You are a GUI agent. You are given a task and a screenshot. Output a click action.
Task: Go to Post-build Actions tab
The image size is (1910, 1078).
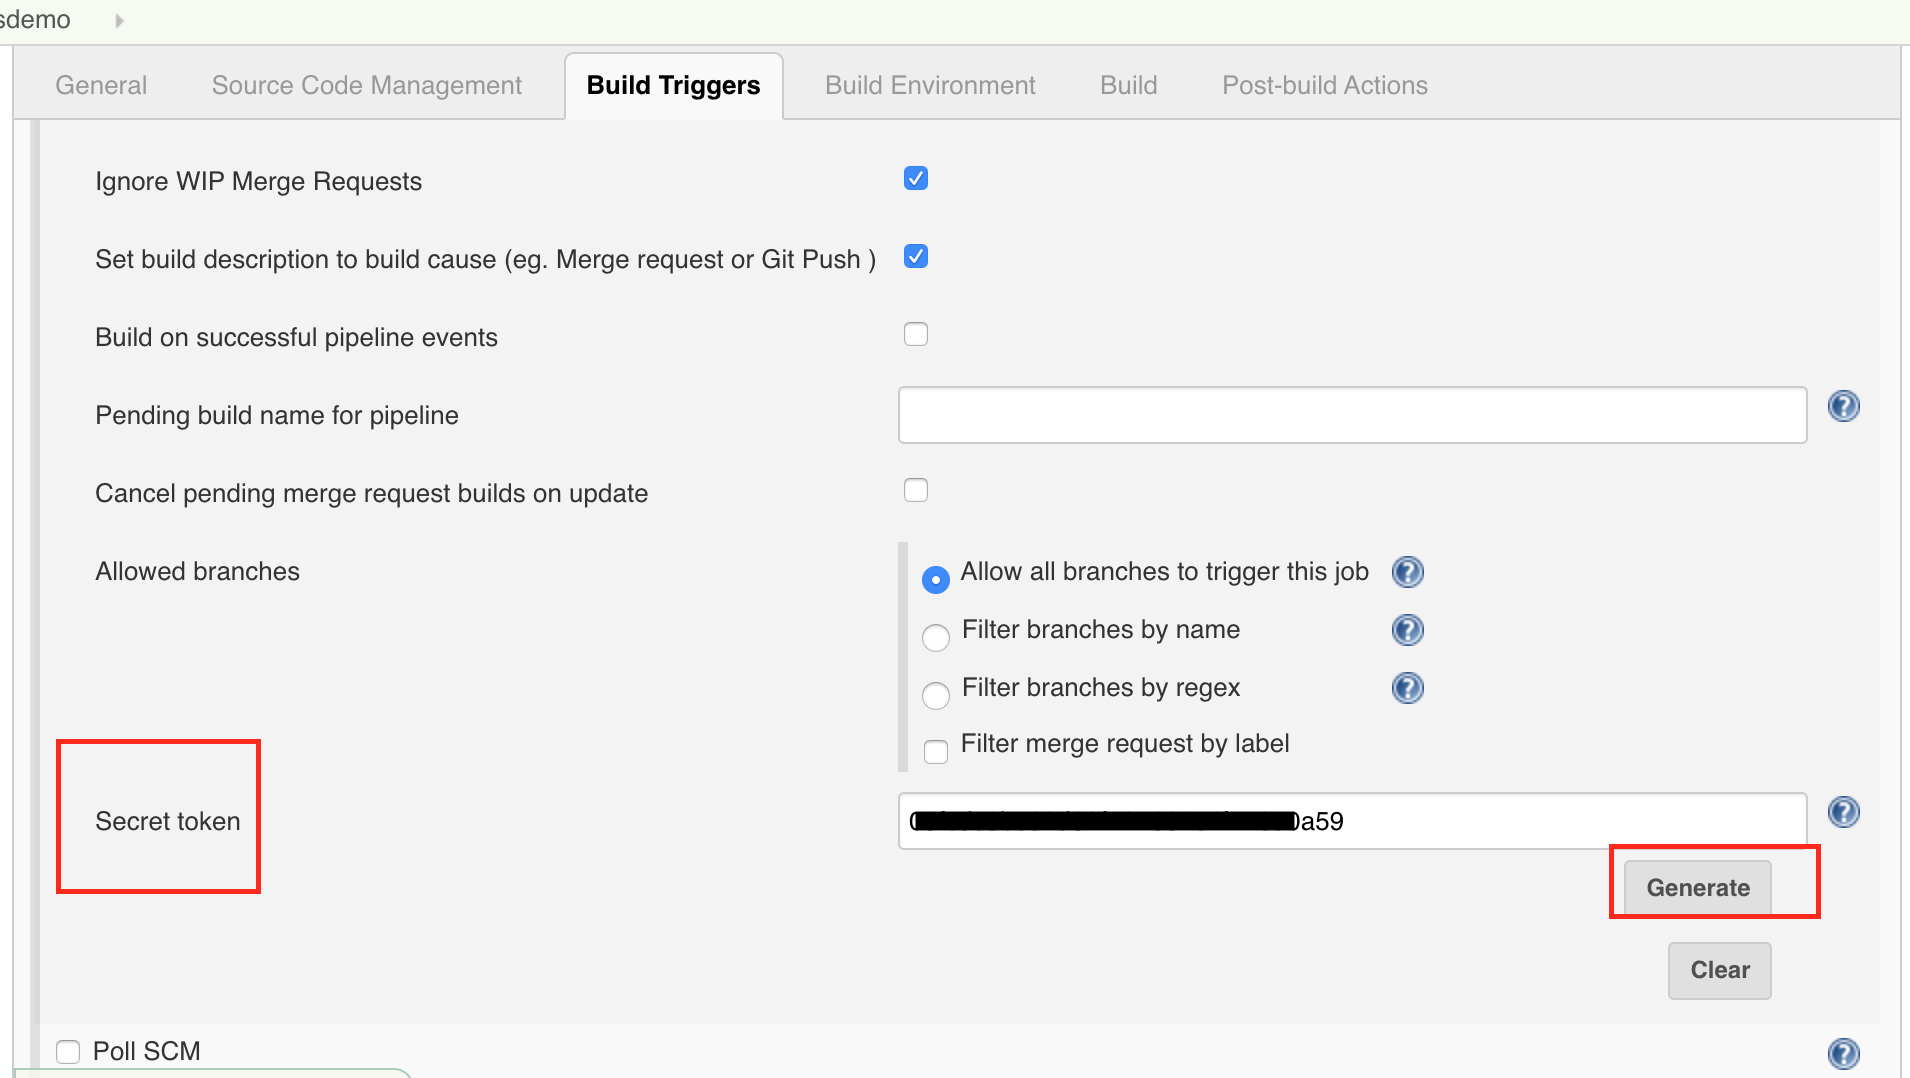[1324, 86]
